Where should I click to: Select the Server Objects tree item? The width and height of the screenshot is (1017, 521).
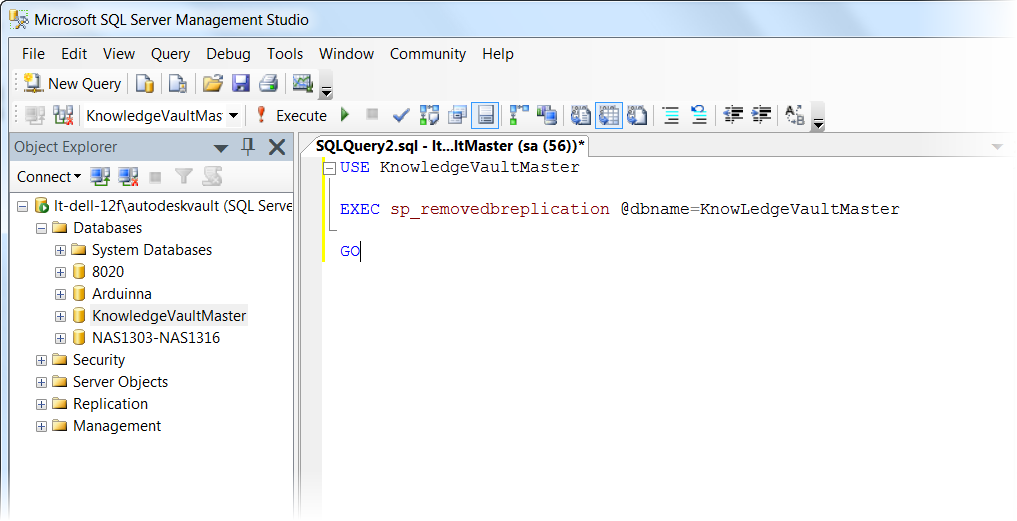(120, 382)
